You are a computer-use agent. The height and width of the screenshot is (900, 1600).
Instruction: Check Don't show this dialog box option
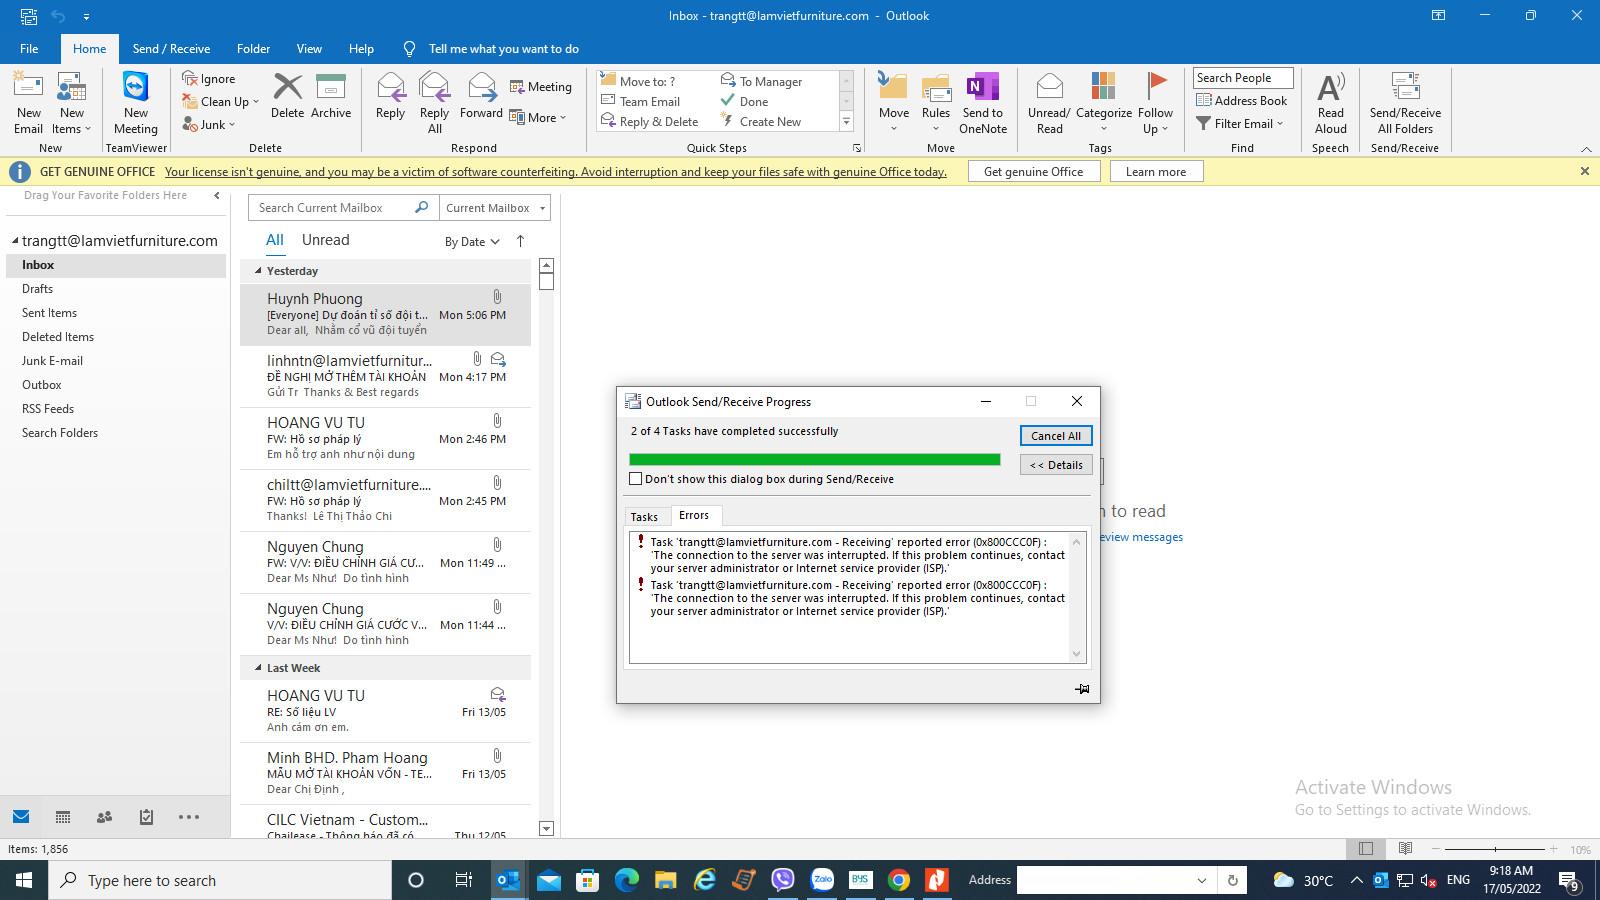click(x=635, y=479)
